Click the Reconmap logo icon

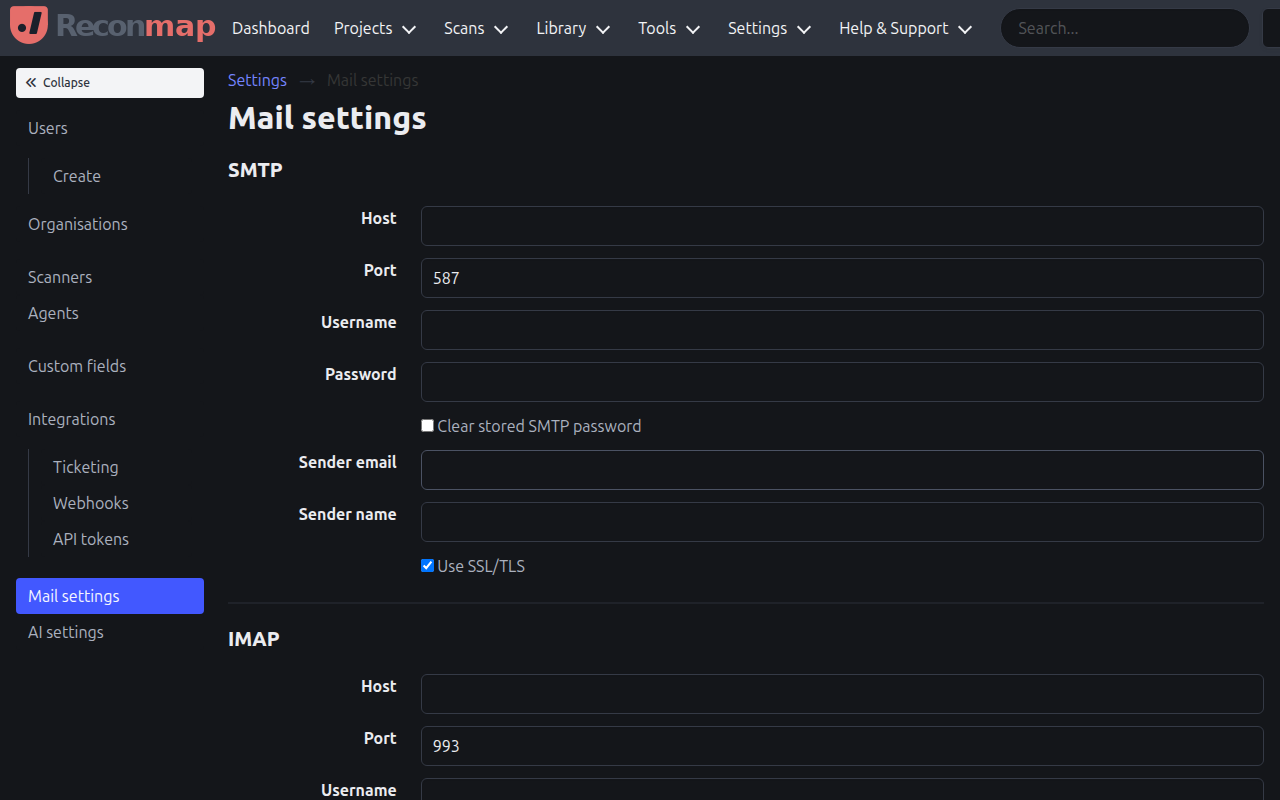(x=29, y=26)
